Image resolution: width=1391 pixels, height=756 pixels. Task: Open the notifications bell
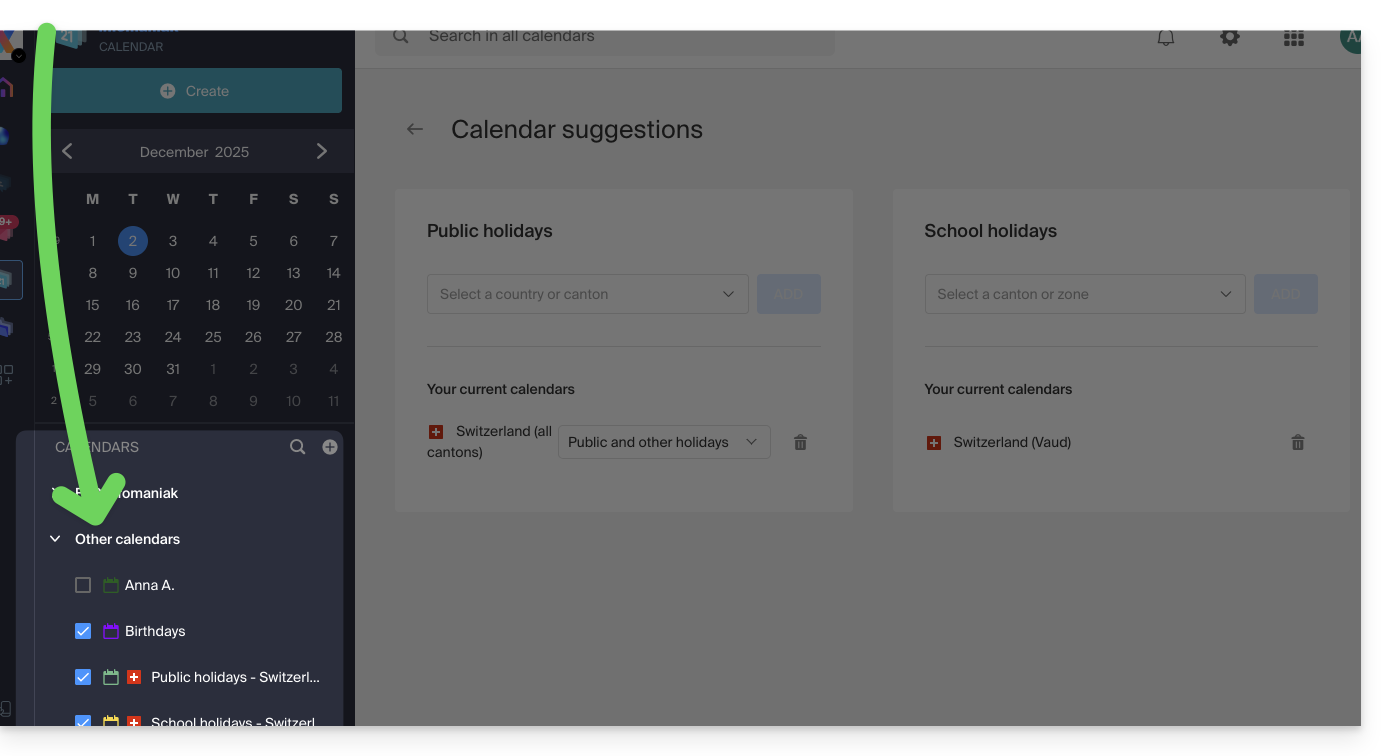click(1166, 38)
